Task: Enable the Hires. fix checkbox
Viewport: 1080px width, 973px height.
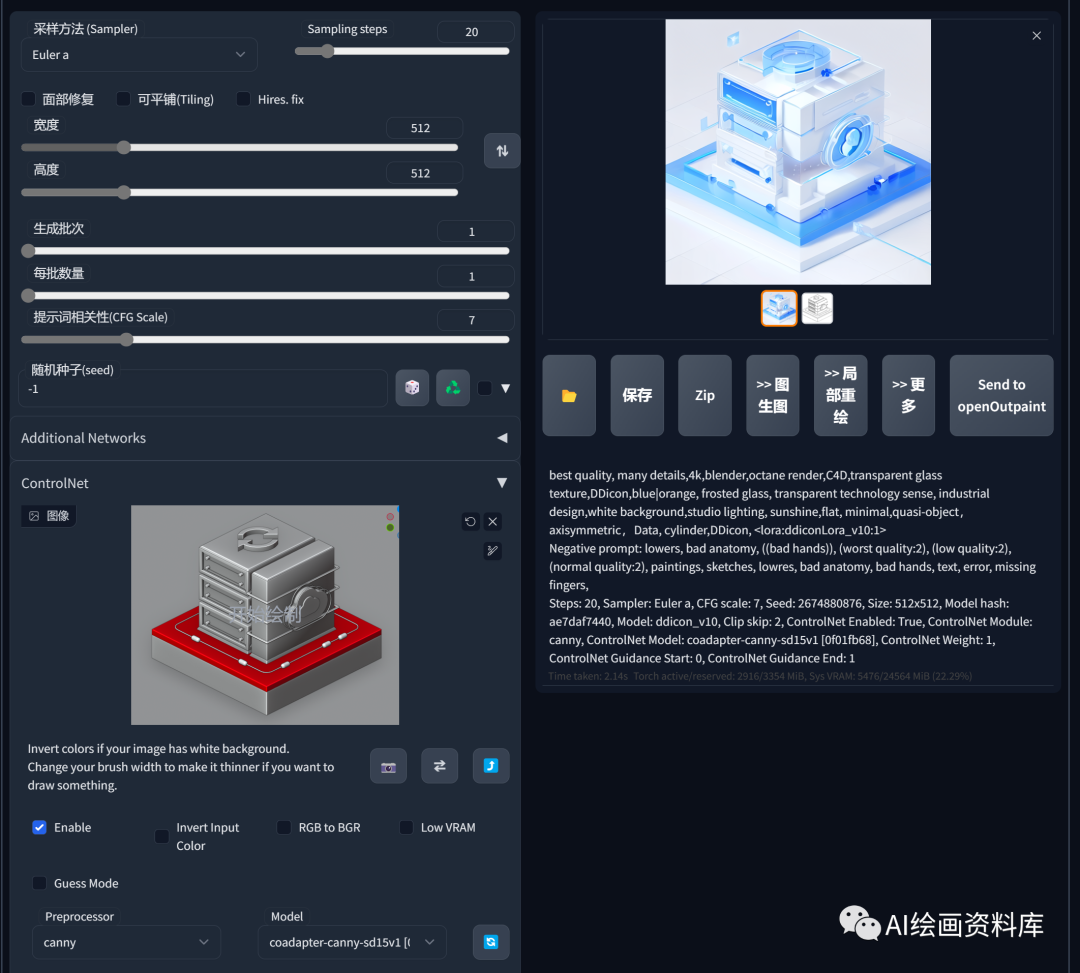Action: pos(243,99)
